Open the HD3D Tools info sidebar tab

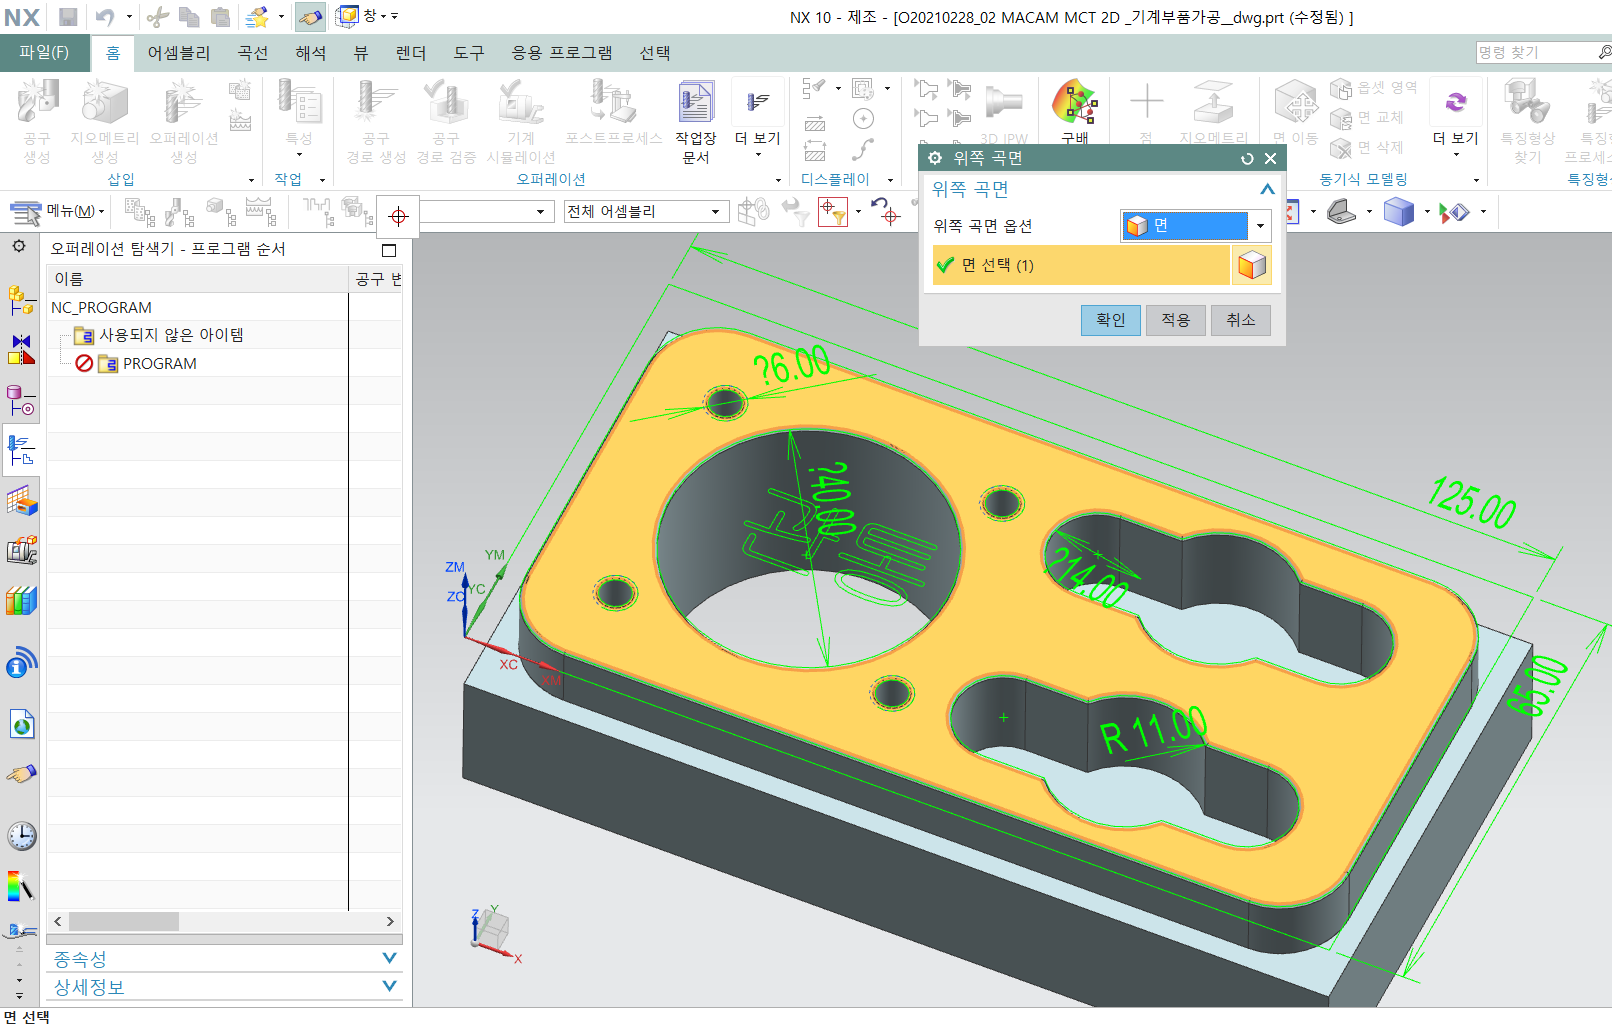point(21,662)
